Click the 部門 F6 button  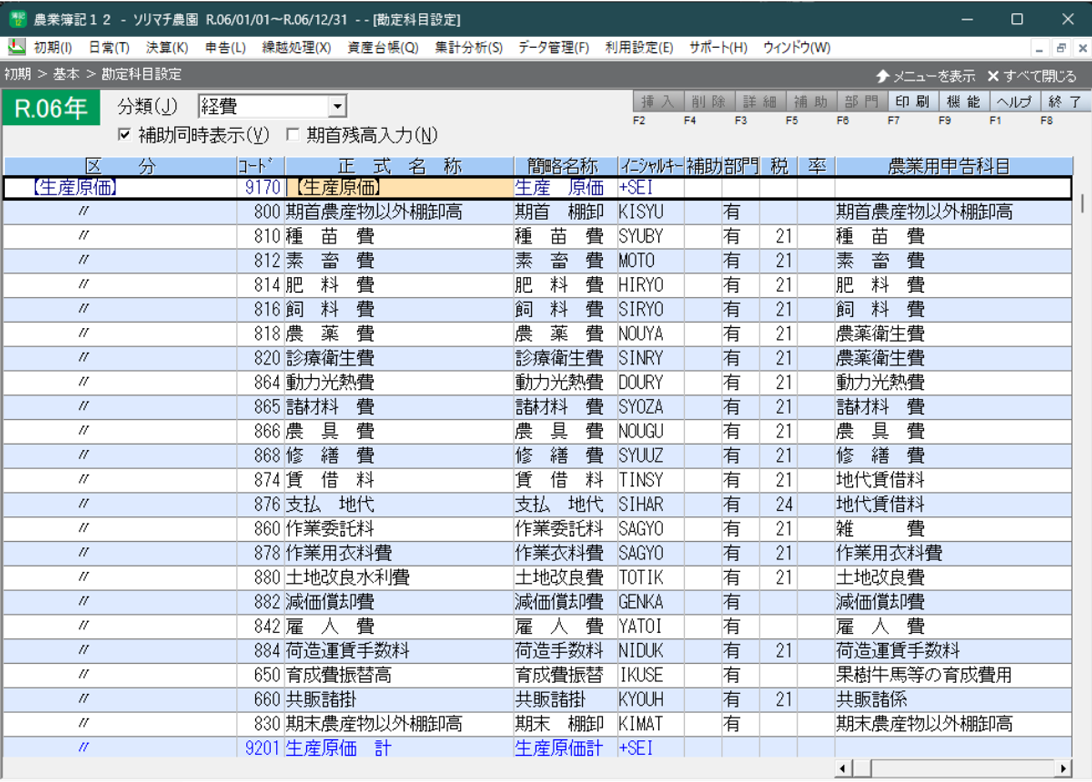coord(862,102)
